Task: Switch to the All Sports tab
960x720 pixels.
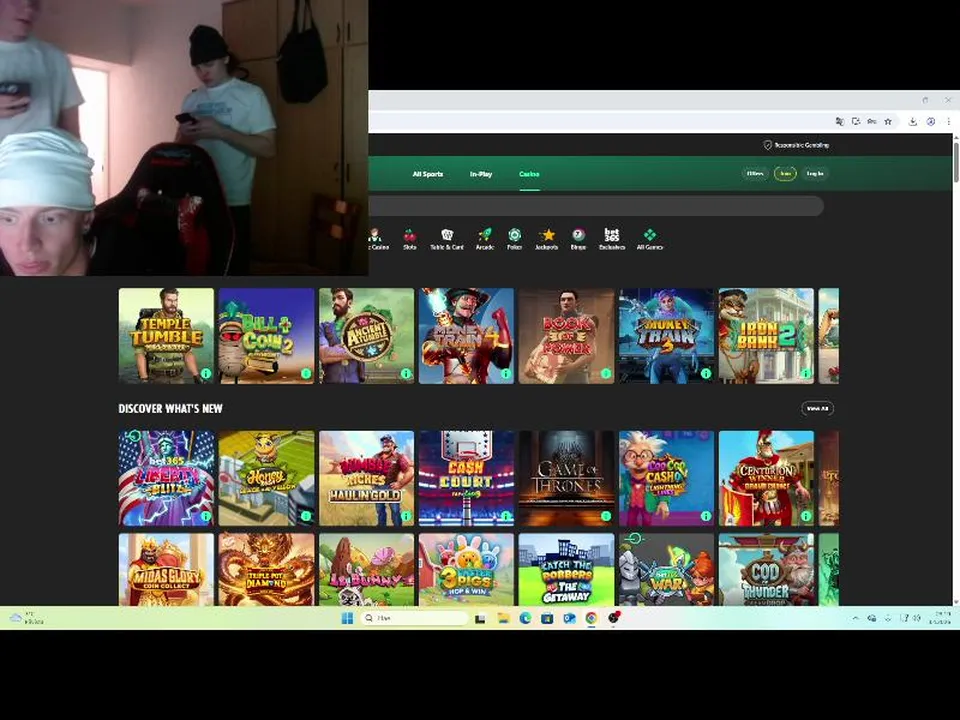Action: 427,174
